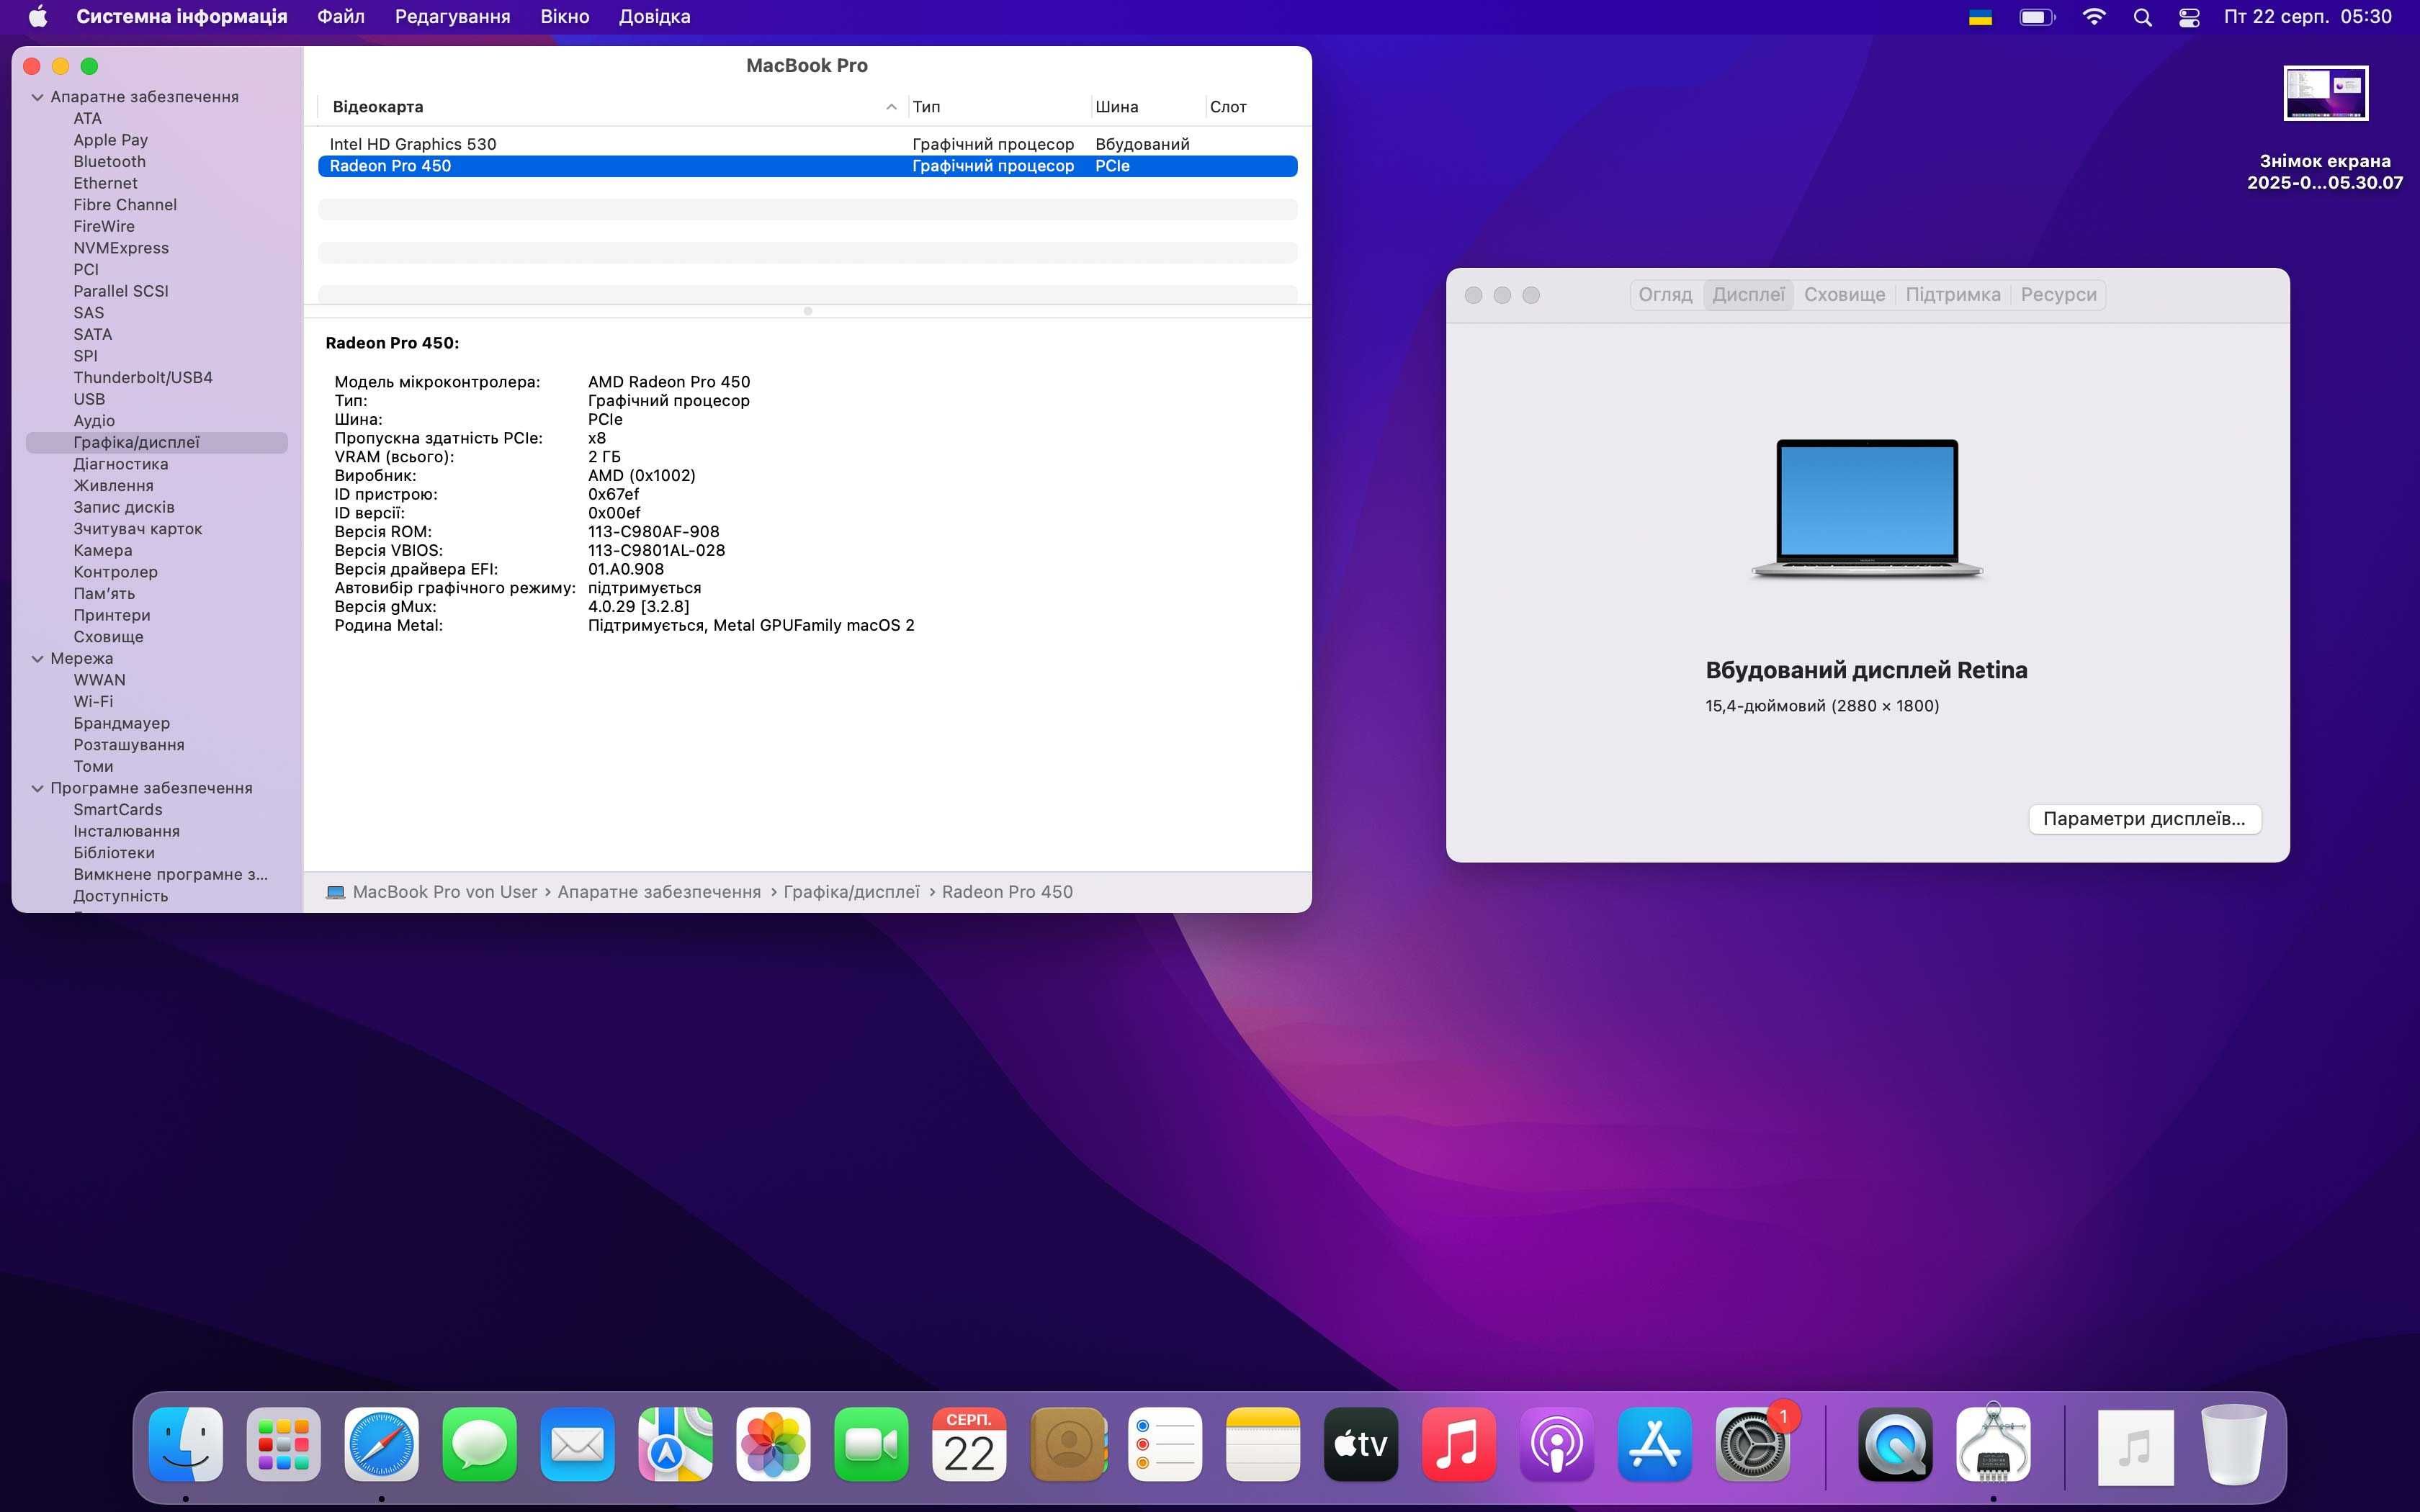The height and width of the screenshot is (1512, 2420).
Task: Select Інсталювання in the sidebar
Action: 126,832
